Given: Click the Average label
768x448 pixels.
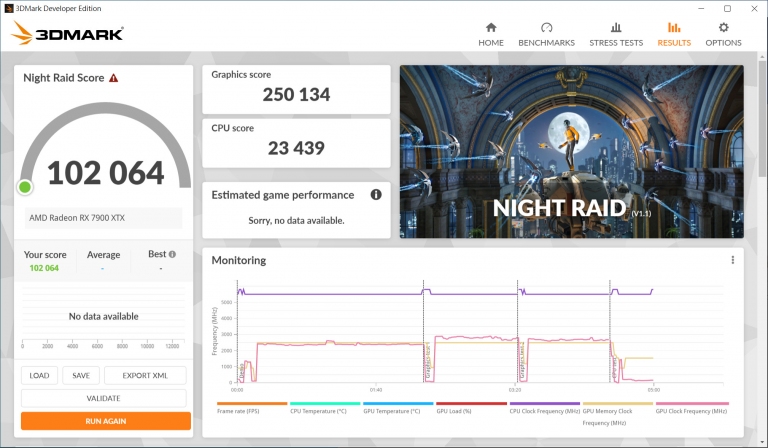Looking at the screenshot, I should tap(103, 255).
